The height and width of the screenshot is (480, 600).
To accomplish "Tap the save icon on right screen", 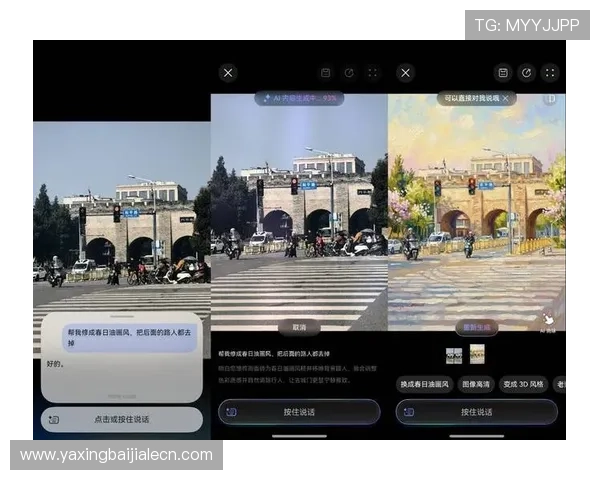I will tap(503, 73).
